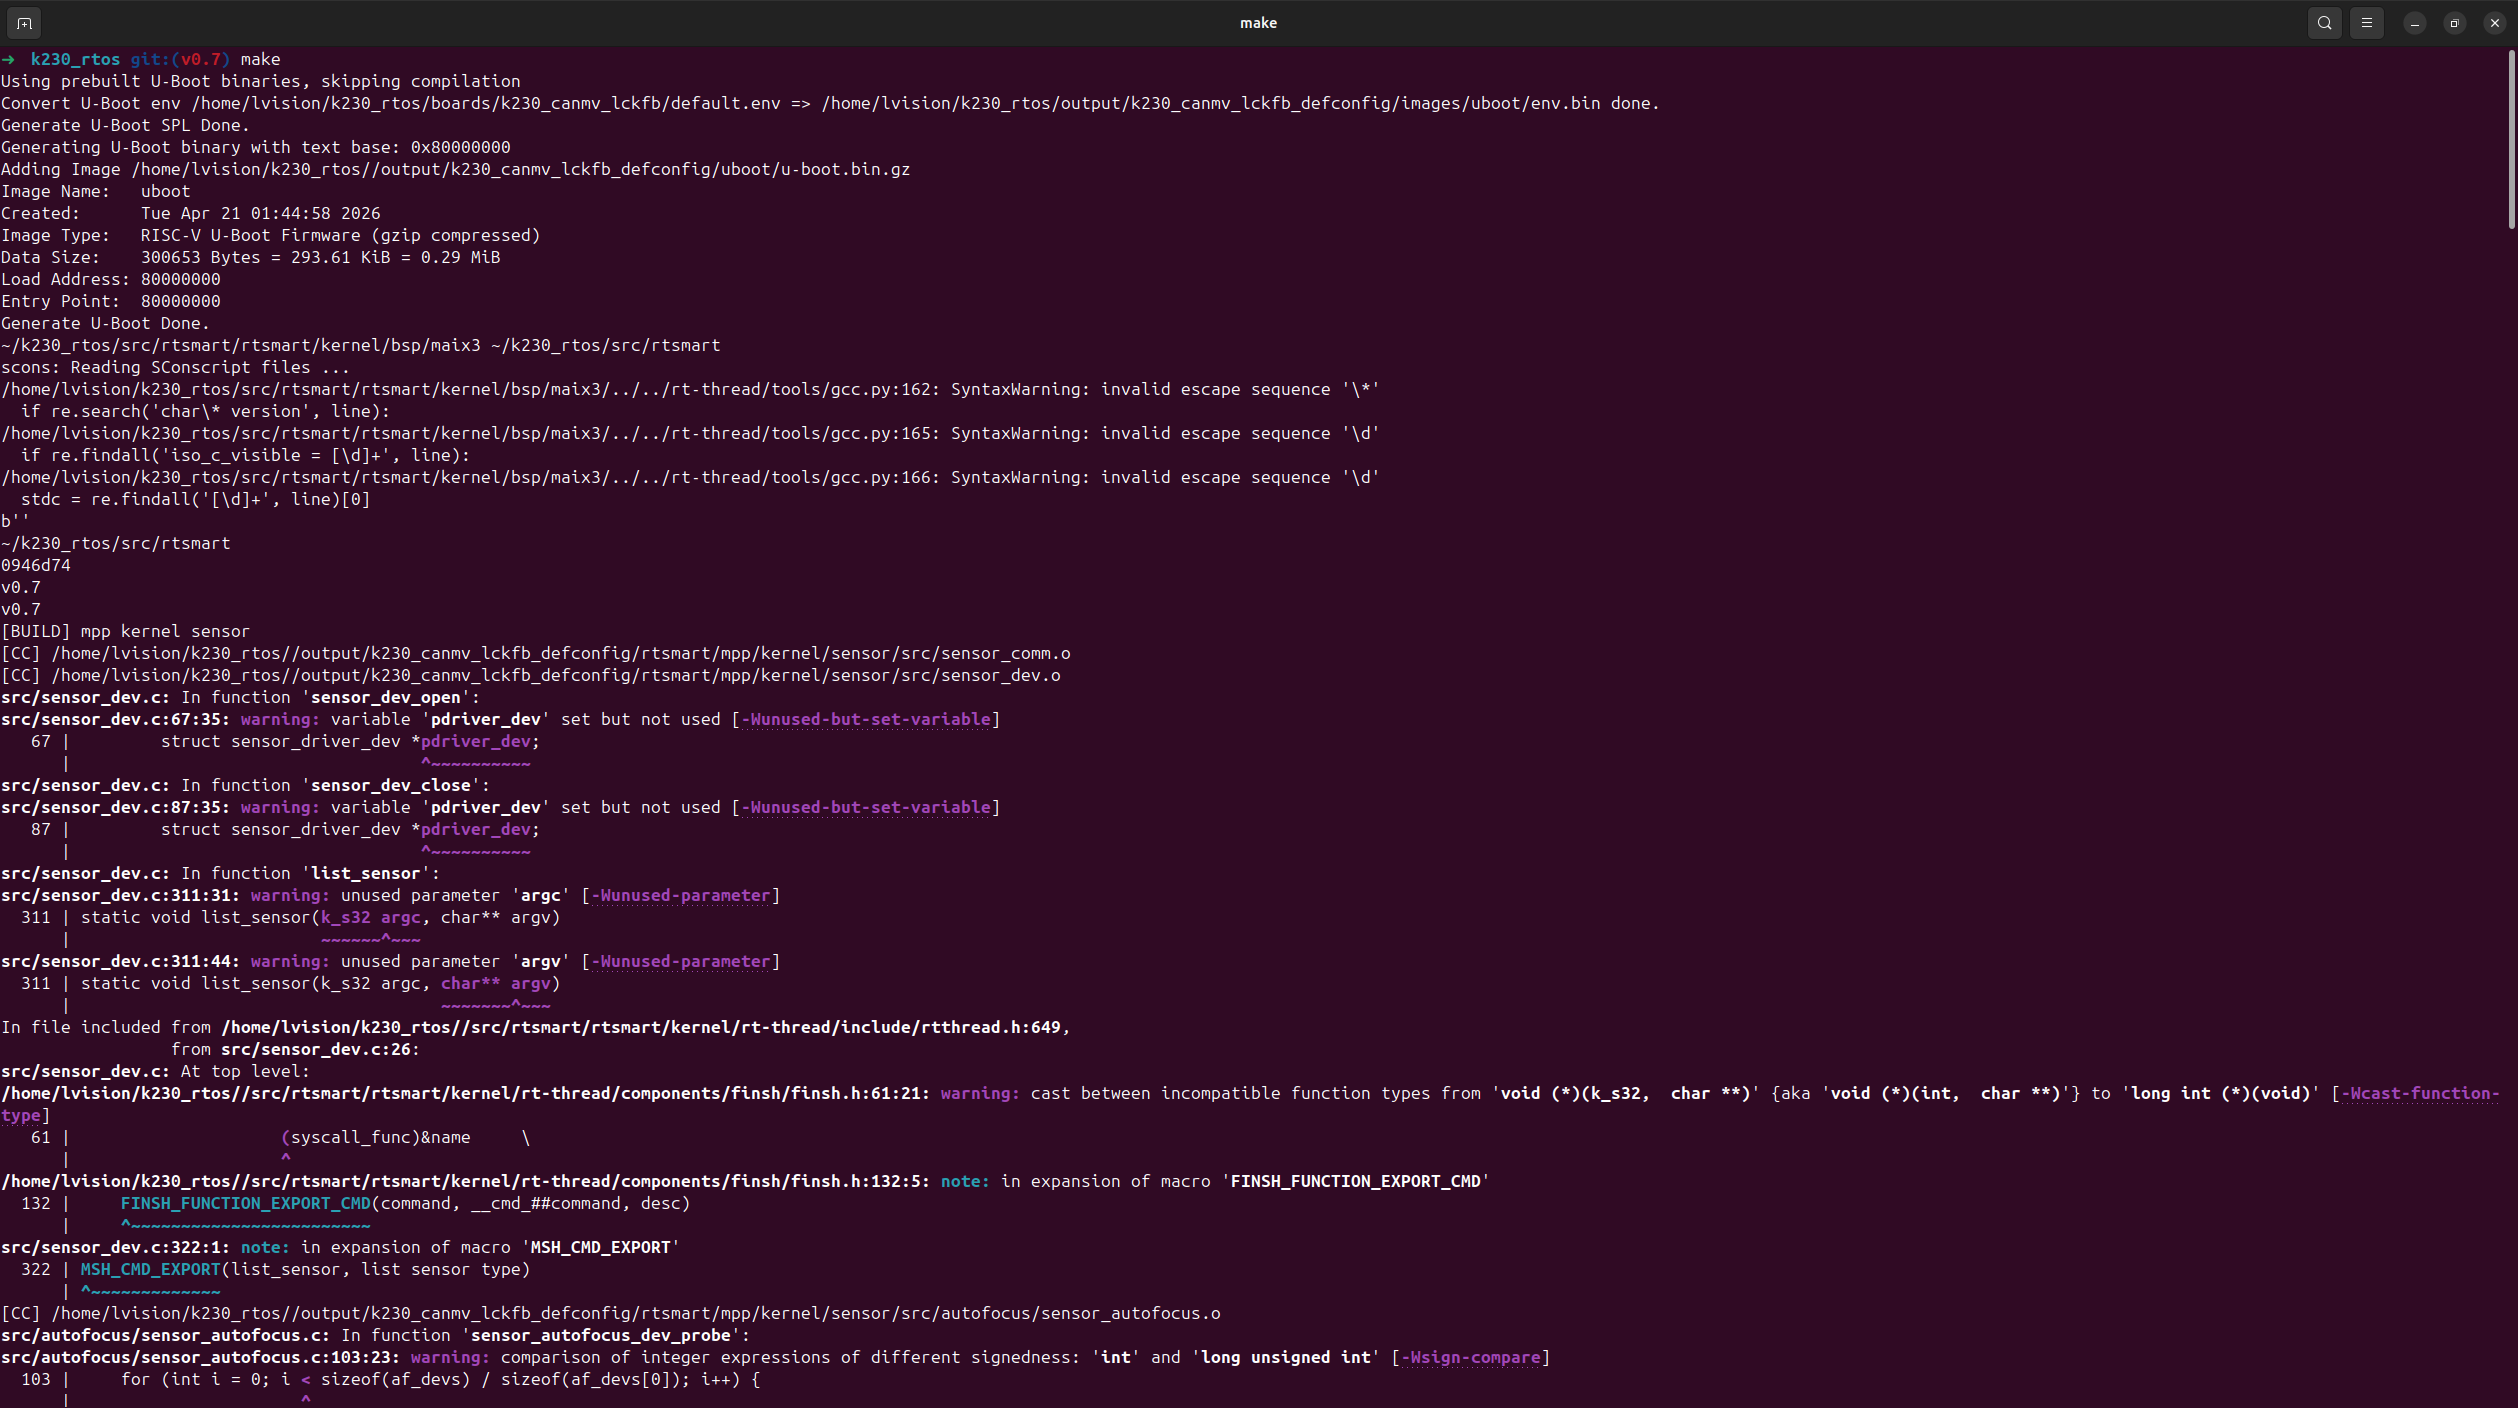Open -Wunused-but-set-variable link for line 67
The width and height of the screenshot is (2518, 1408).
[865, 719]
